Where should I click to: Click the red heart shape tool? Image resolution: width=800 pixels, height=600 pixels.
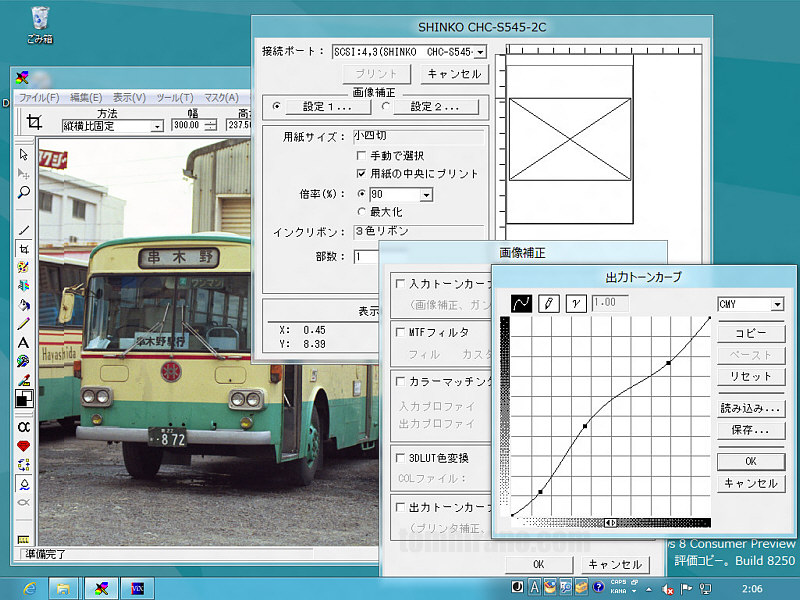tap(24, 446)
